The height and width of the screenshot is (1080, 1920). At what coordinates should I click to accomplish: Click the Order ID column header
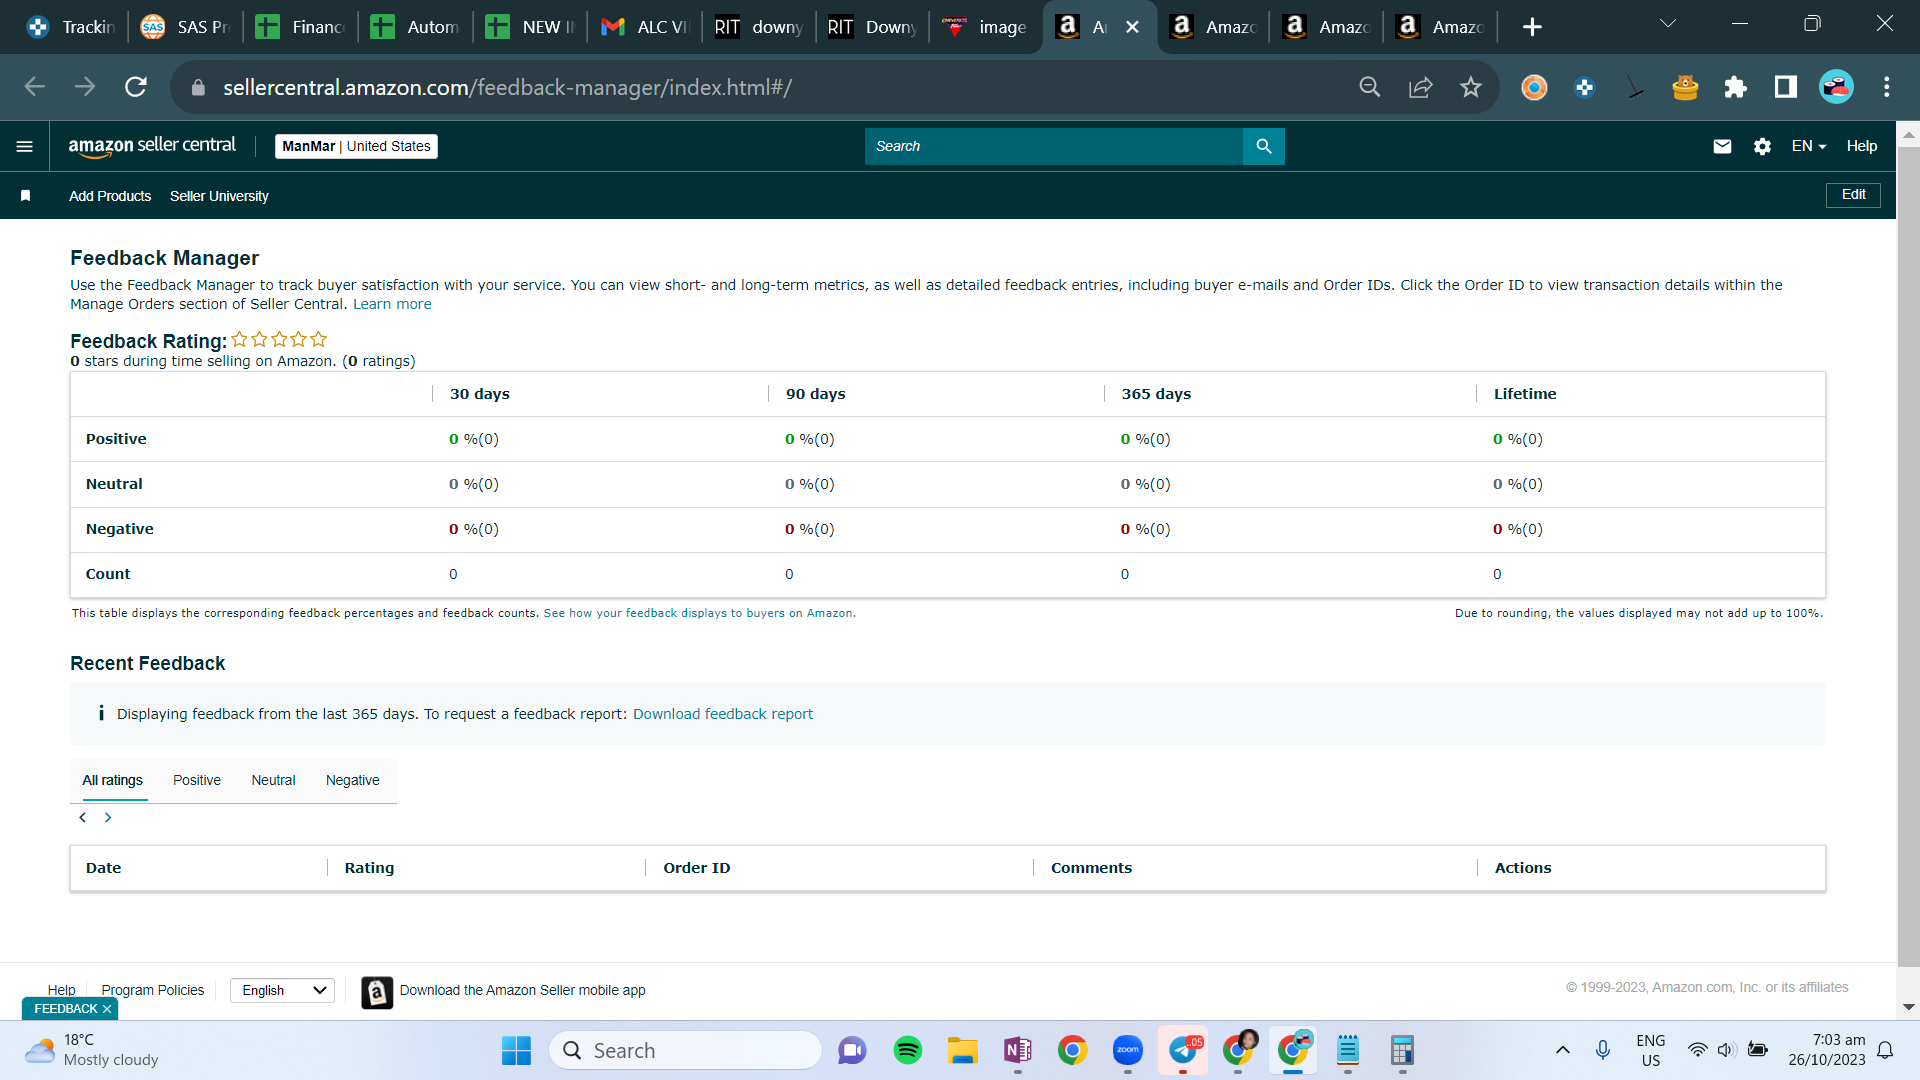tap(696, 868)
